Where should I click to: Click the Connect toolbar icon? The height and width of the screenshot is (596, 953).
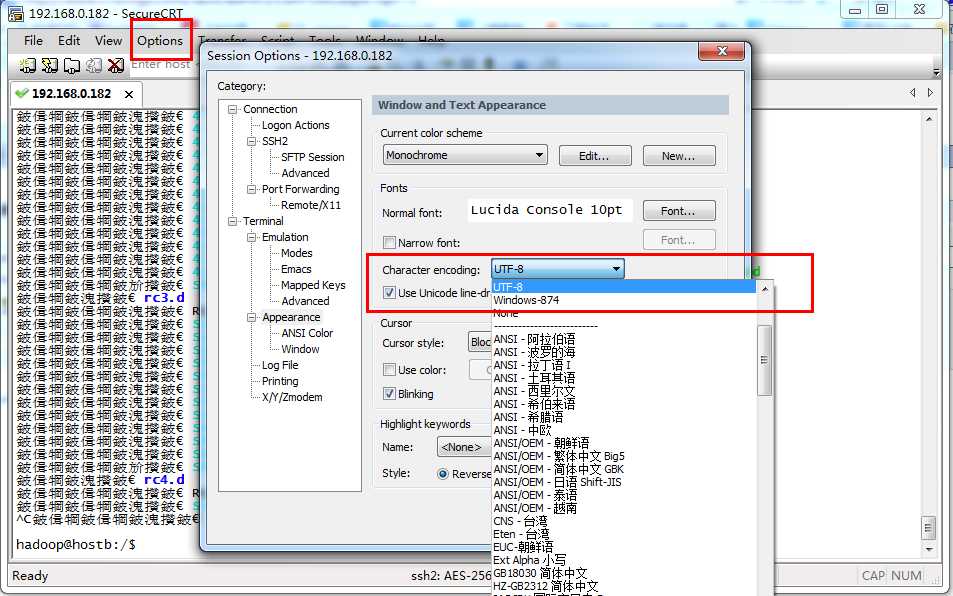tap(27, 65)
